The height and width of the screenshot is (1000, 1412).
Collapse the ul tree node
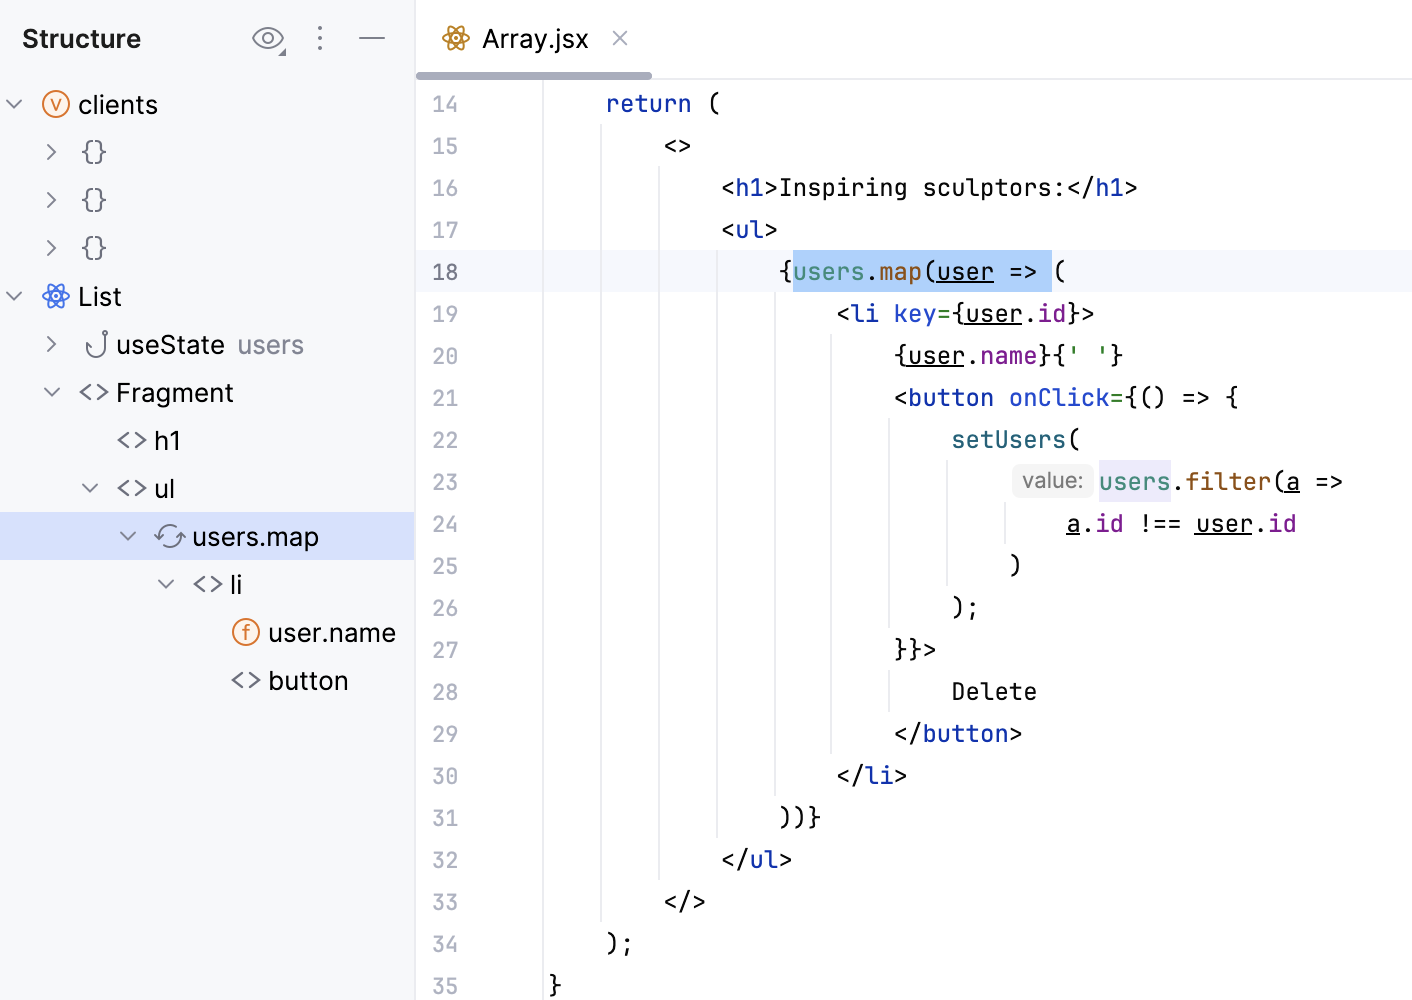[x=90, y=488]
